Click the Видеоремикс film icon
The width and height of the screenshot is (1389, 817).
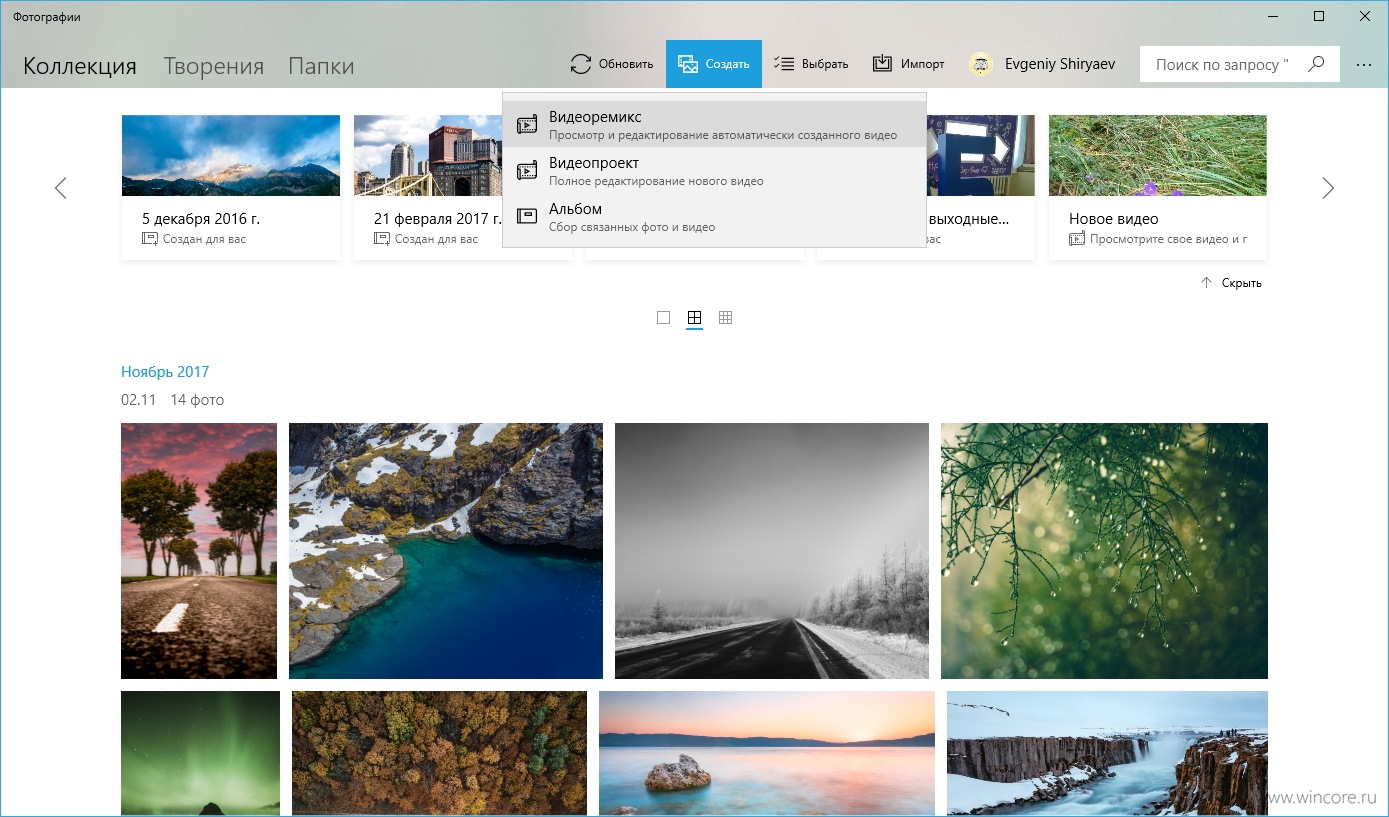point(527,124)
